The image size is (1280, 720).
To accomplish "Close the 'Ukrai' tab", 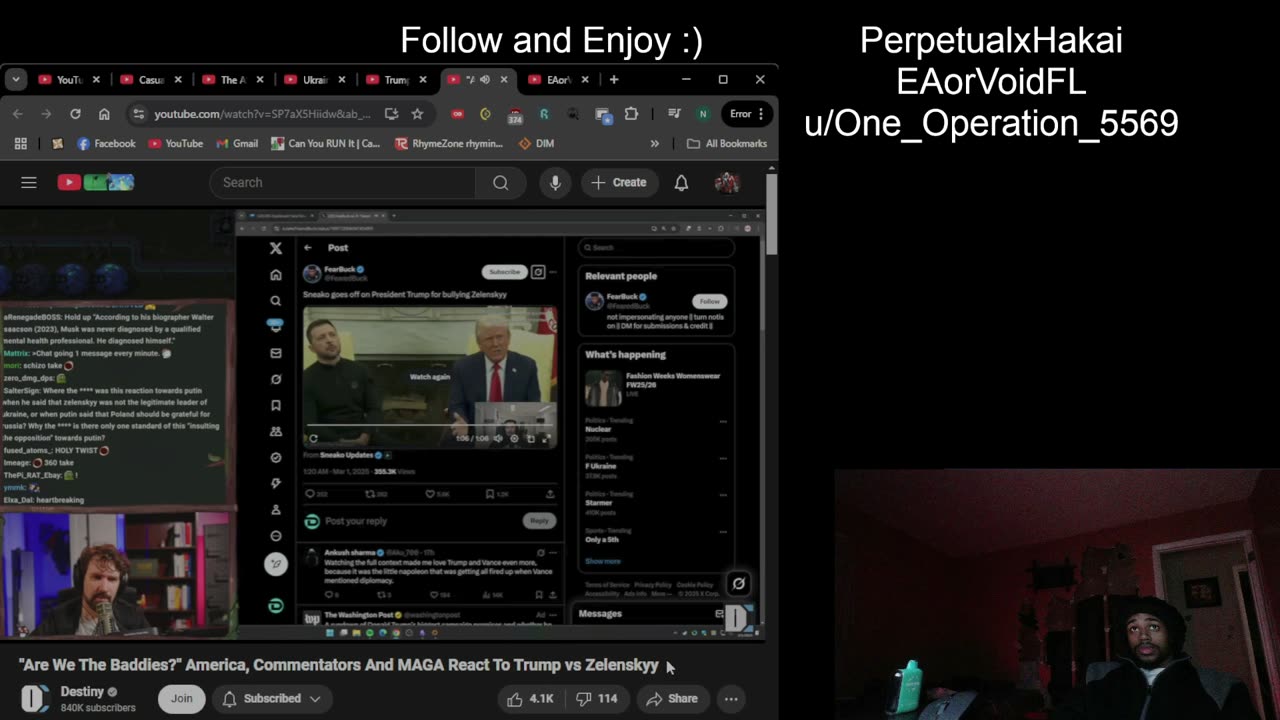I will 342,80.
